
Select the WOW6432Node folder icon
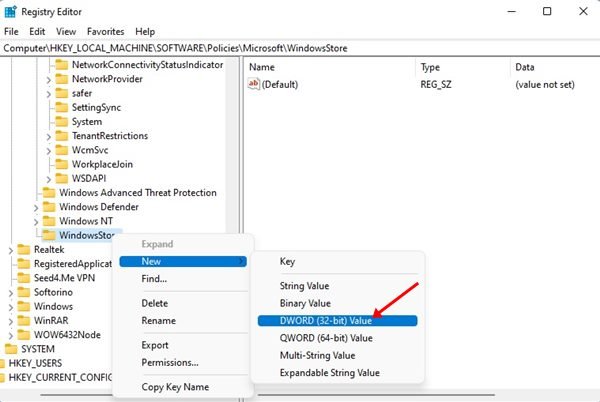[x=23, y=335]
